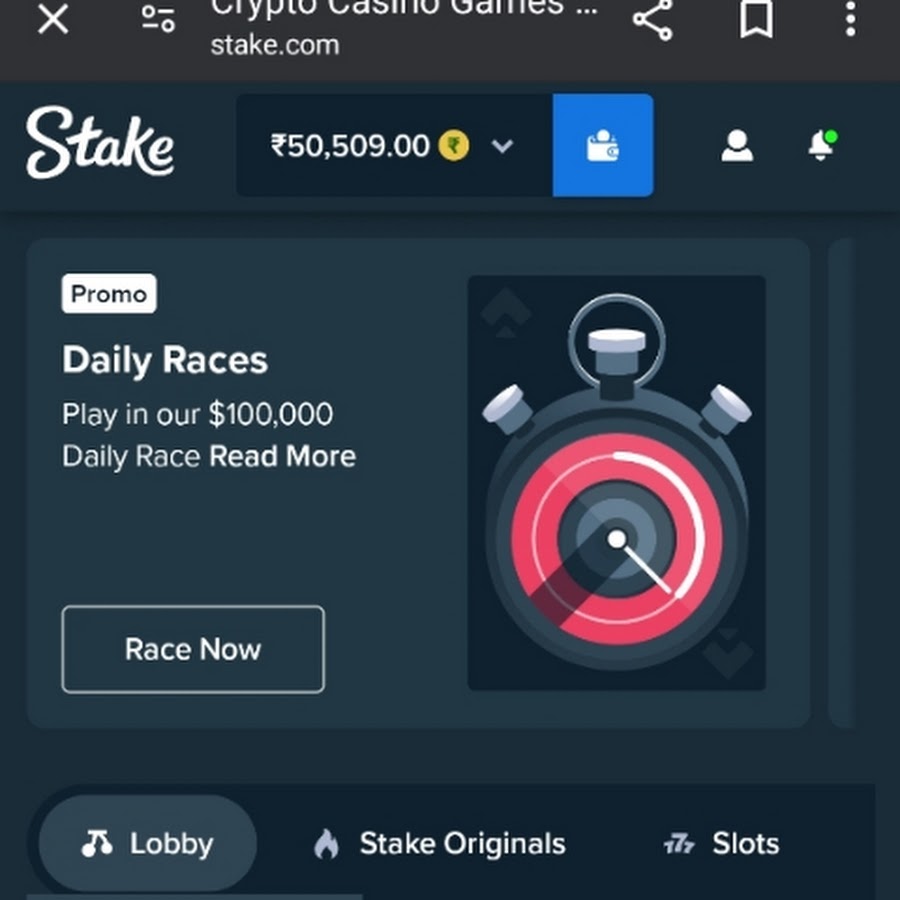The image size is (900, 900).
Task: Open site settings tune icon
Action: tap(158, 18)
